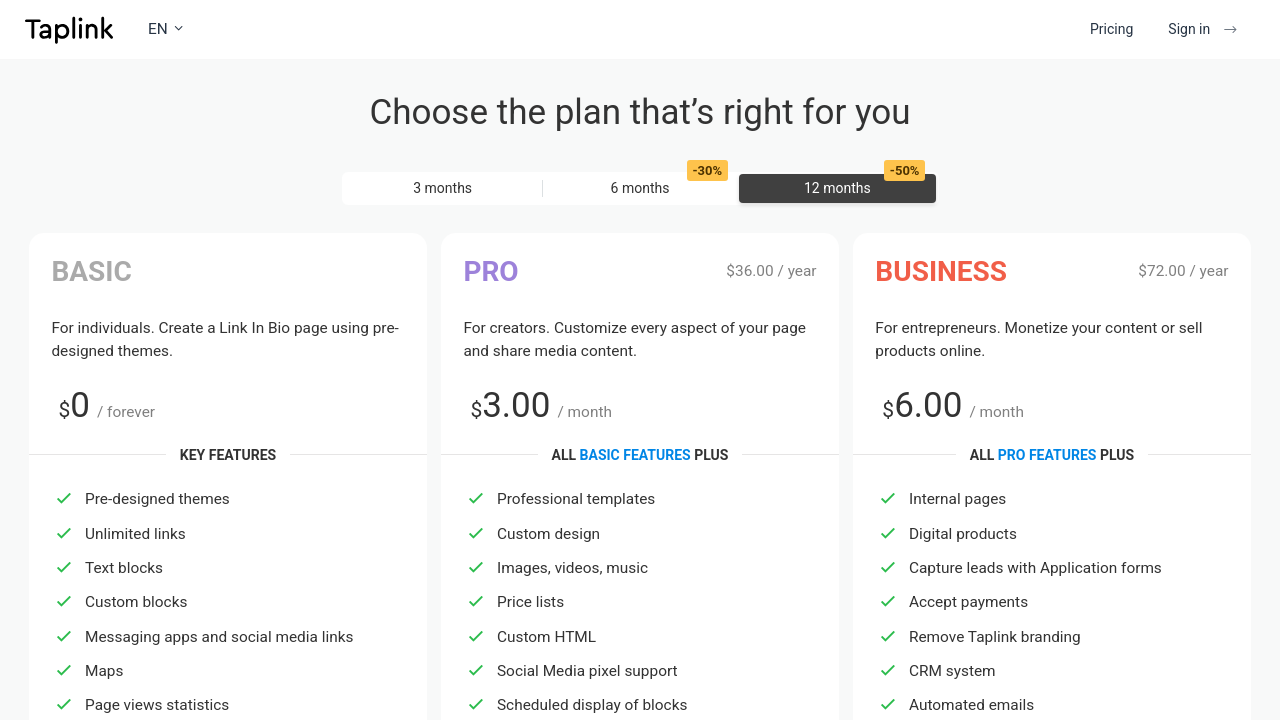
Task: Click the Sign in link
Action: [x=1189, y=29]
